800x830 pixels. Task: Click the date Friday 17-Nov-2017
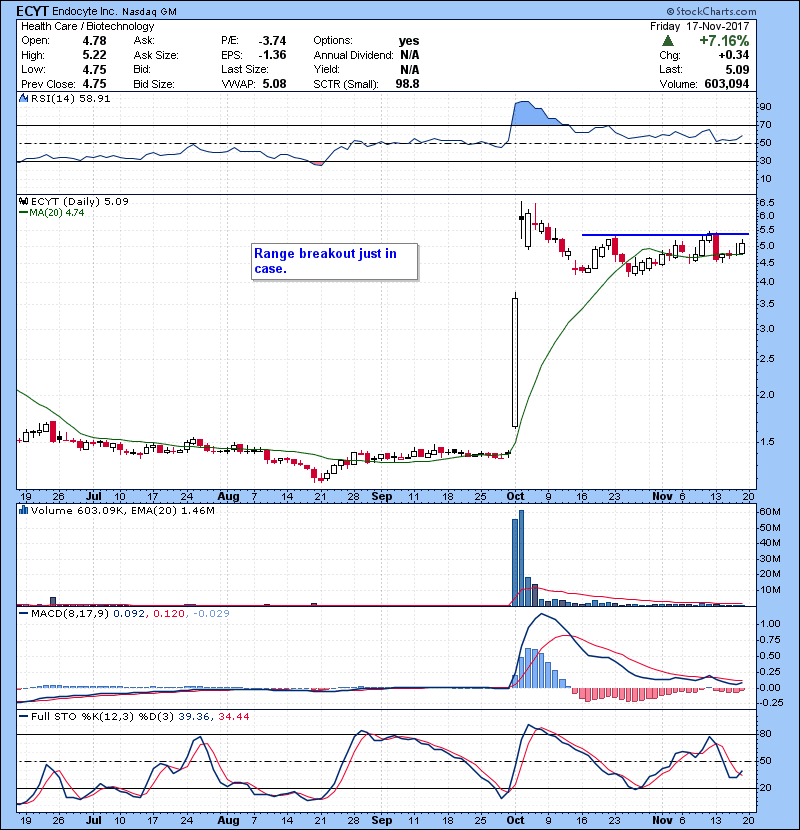pos(699,26)
